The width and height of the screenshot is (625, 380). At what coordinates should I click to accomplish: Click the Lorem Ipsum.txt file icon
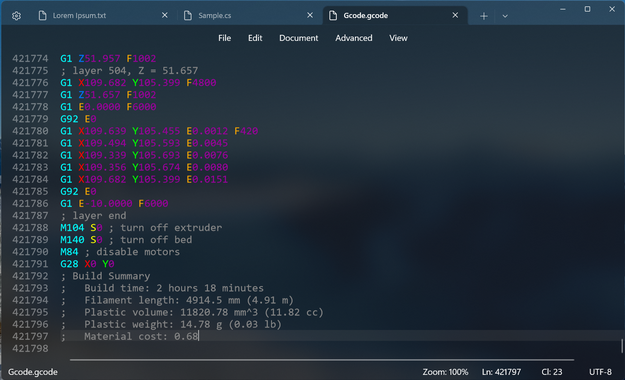click(x=42, y=16)
